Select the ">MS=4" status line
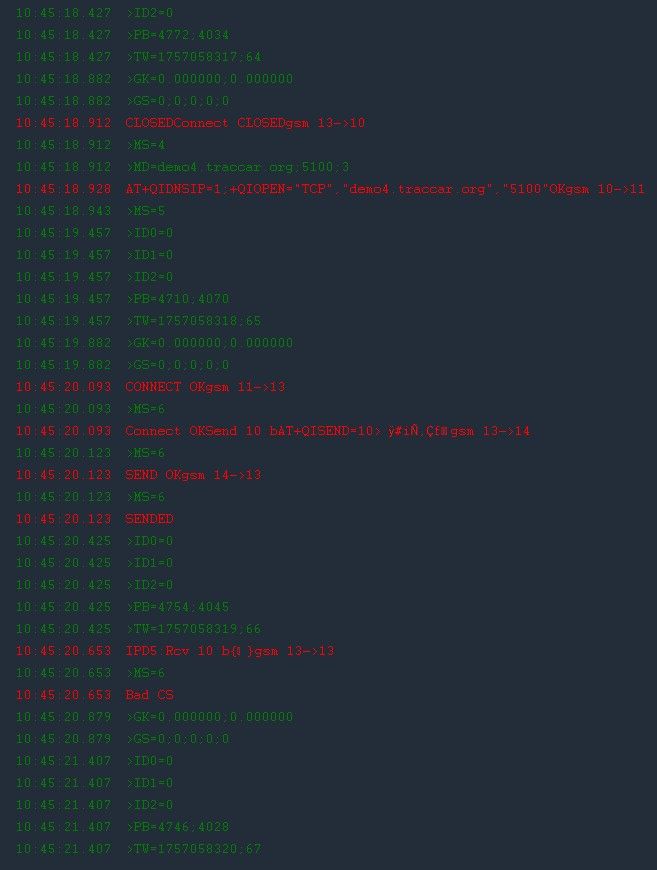657x870 pixels. point(145,145)
